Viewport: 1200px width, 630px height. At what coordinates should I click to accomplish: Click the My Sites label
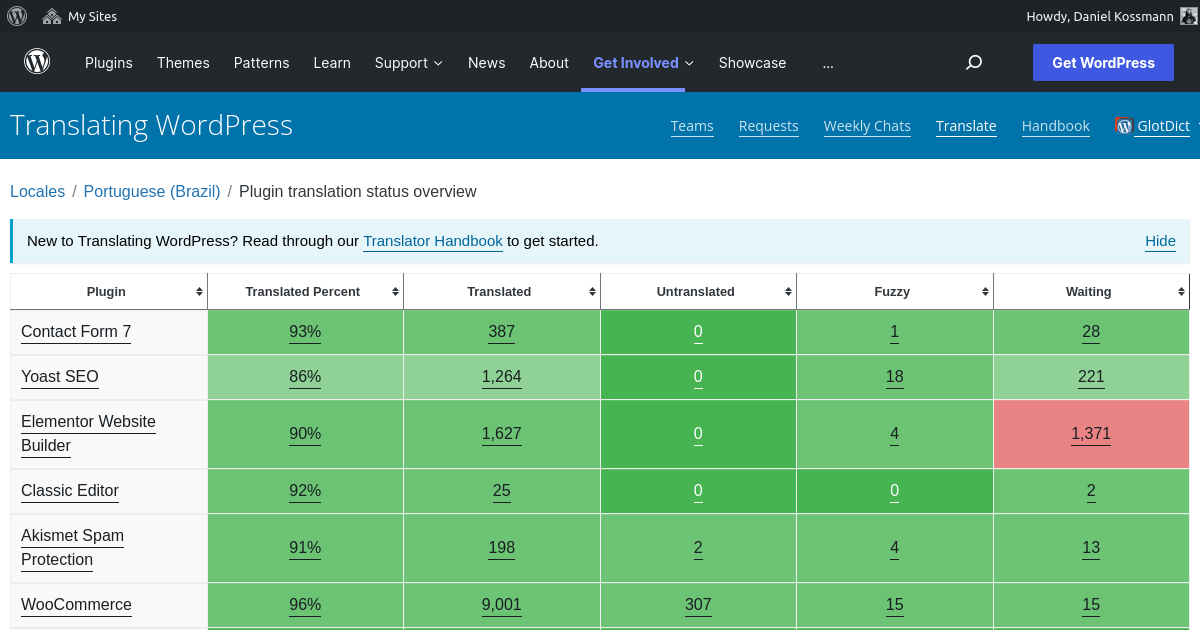92,16
